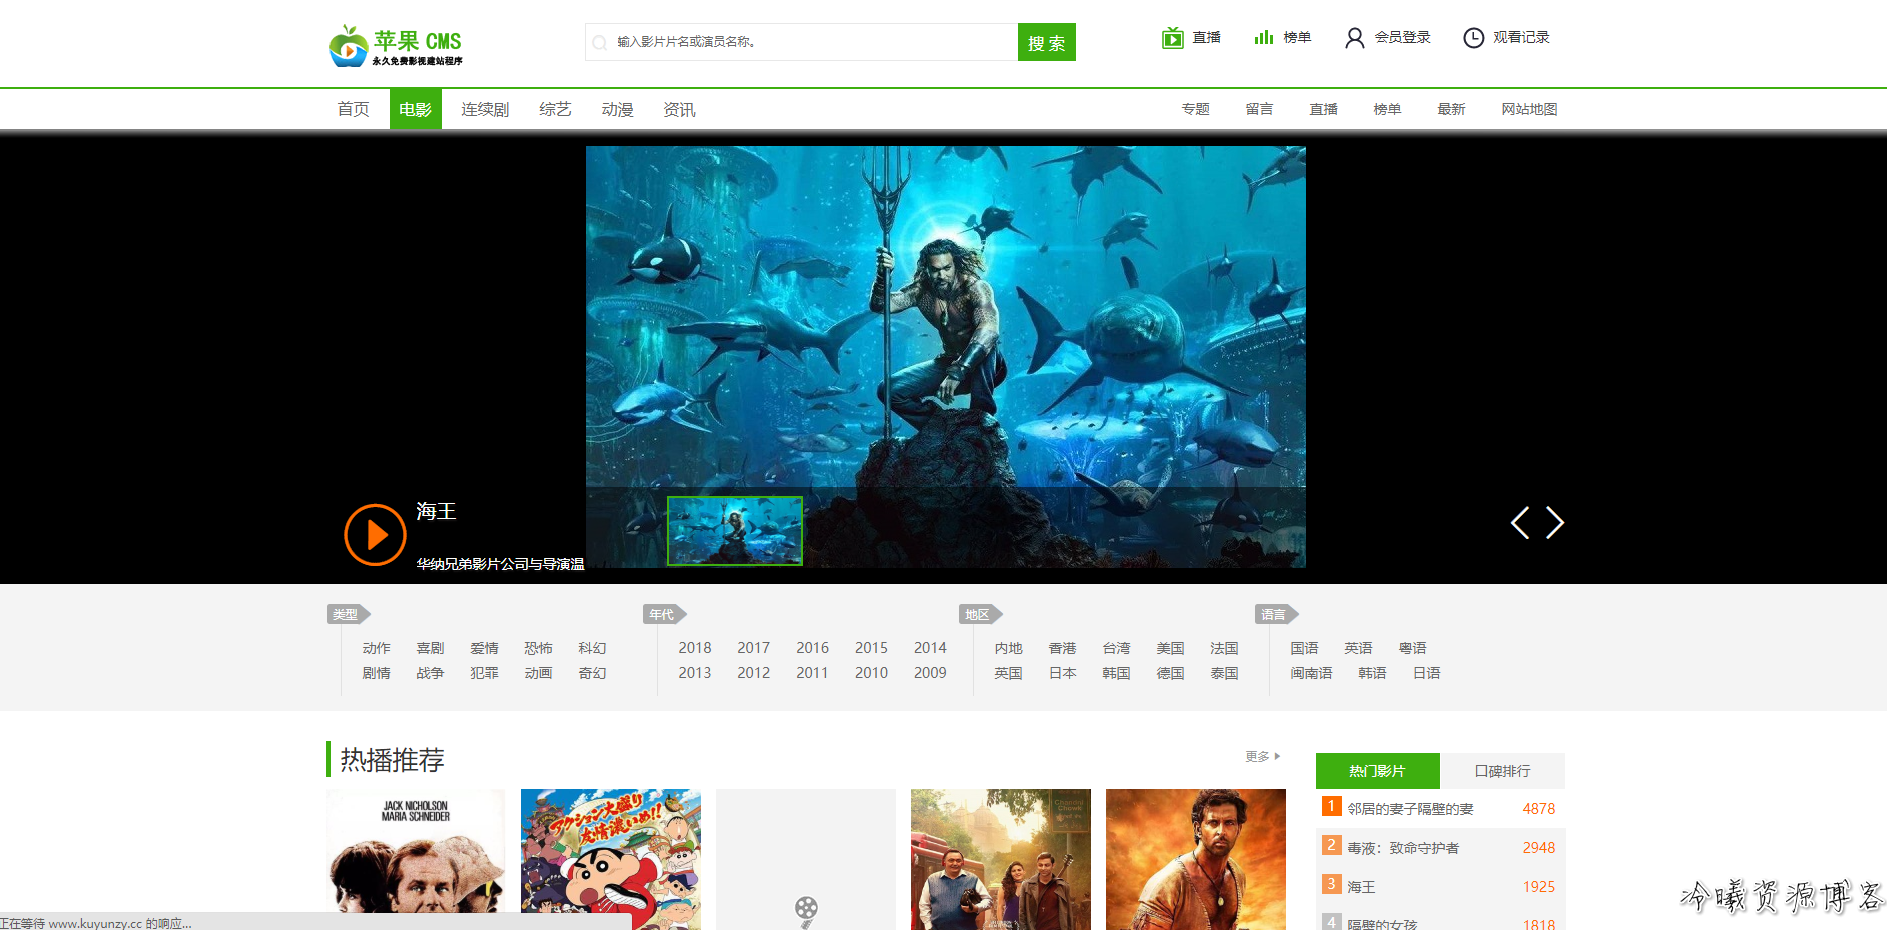Open the Jack Nicholson movie poster
The height and width of the screenshot is (930, 1887).
pos(416,860)
